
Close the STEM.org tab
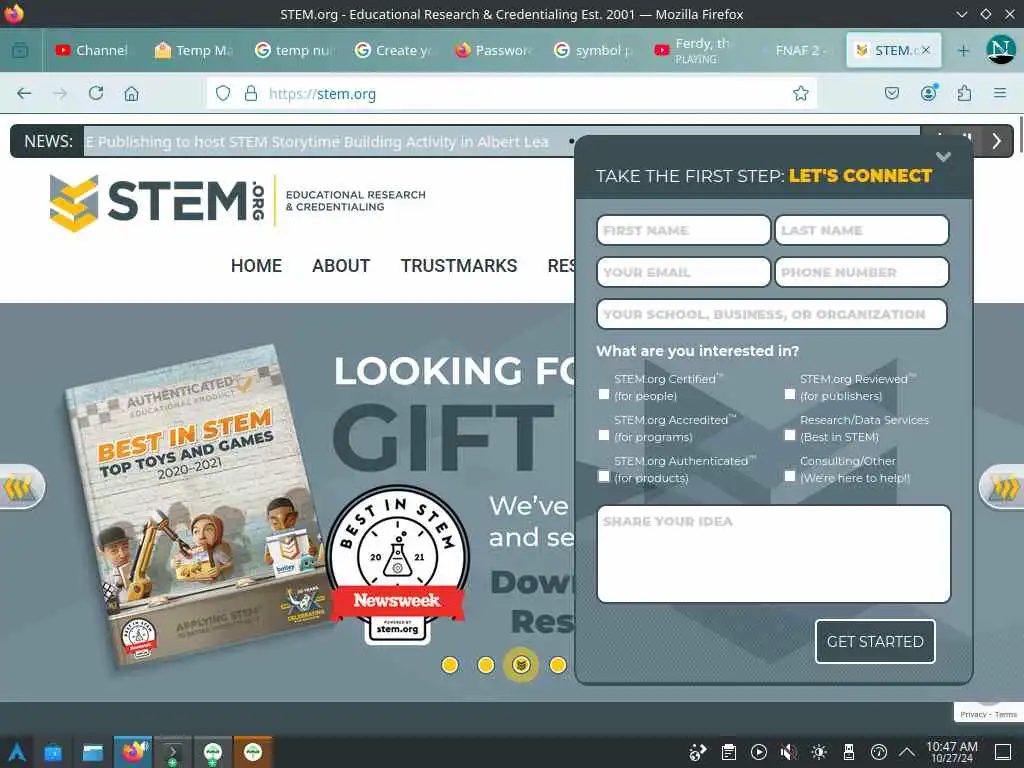point(925,50)
